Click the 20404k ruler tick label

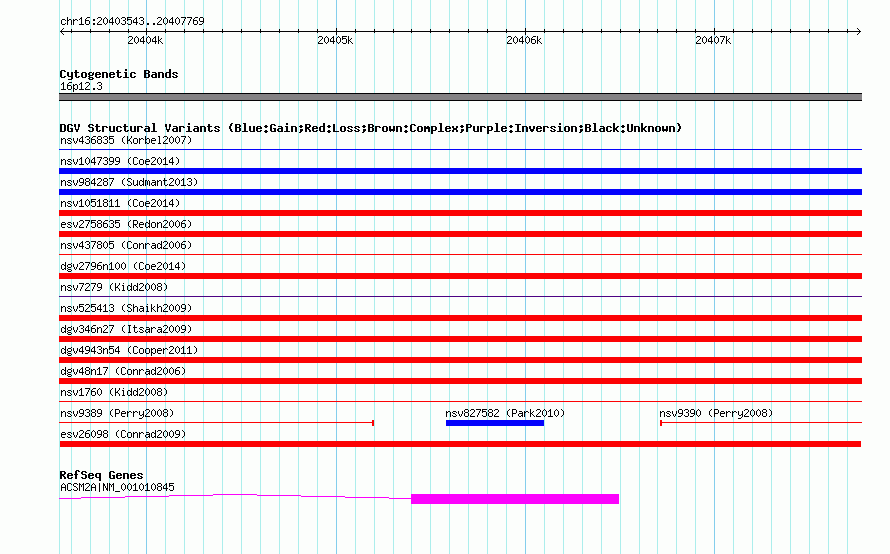coord(145,40)
